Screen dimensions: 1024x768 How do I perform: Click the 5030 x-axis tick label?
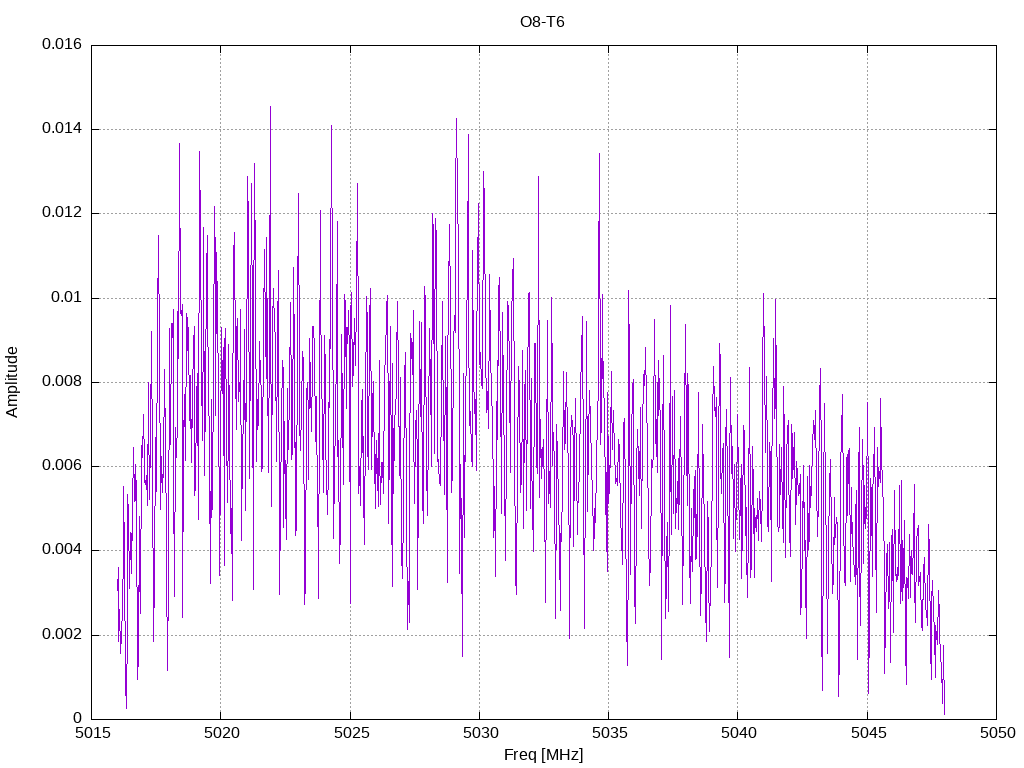click(x=481, y=733)
